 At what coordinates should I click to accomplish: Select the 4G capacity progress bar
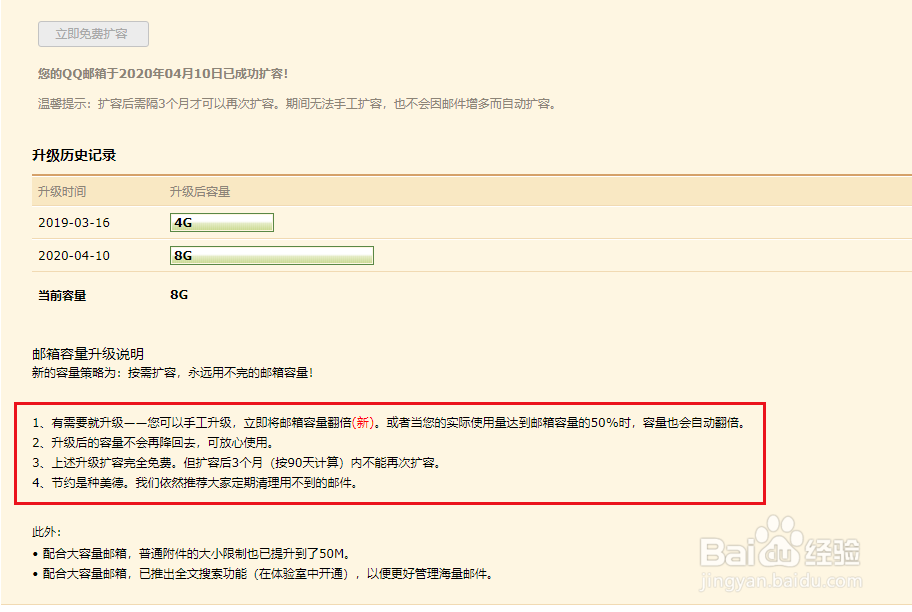coord(221,222)
